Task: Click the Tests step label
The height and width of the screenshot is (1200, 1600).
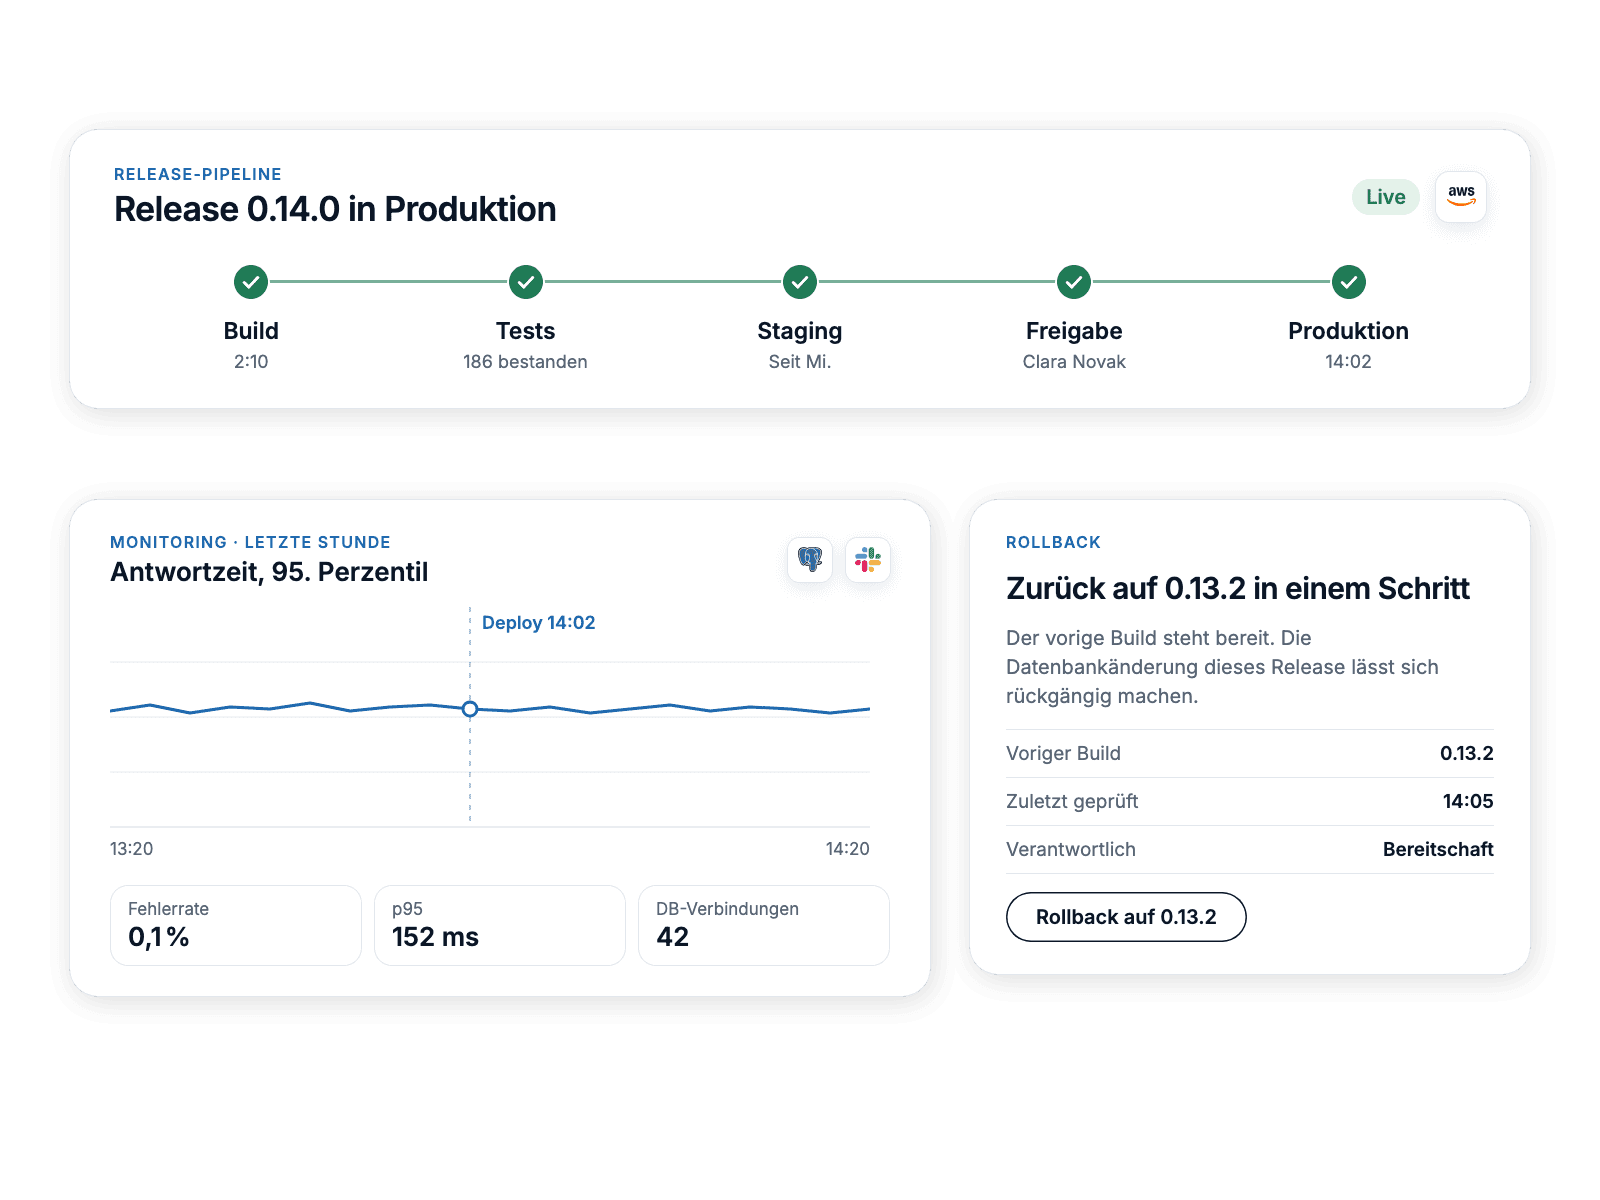Action: tap(526, 331)
